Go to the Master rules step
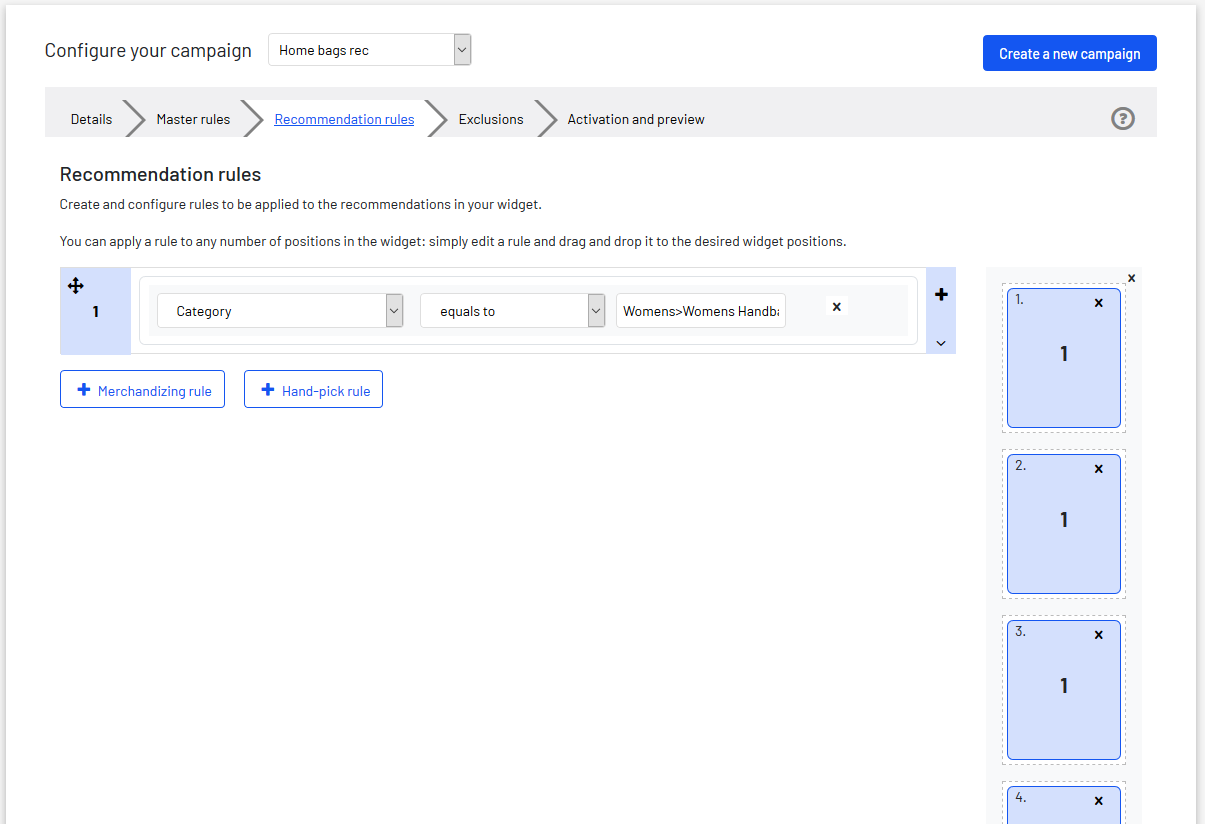 point(193,119)
